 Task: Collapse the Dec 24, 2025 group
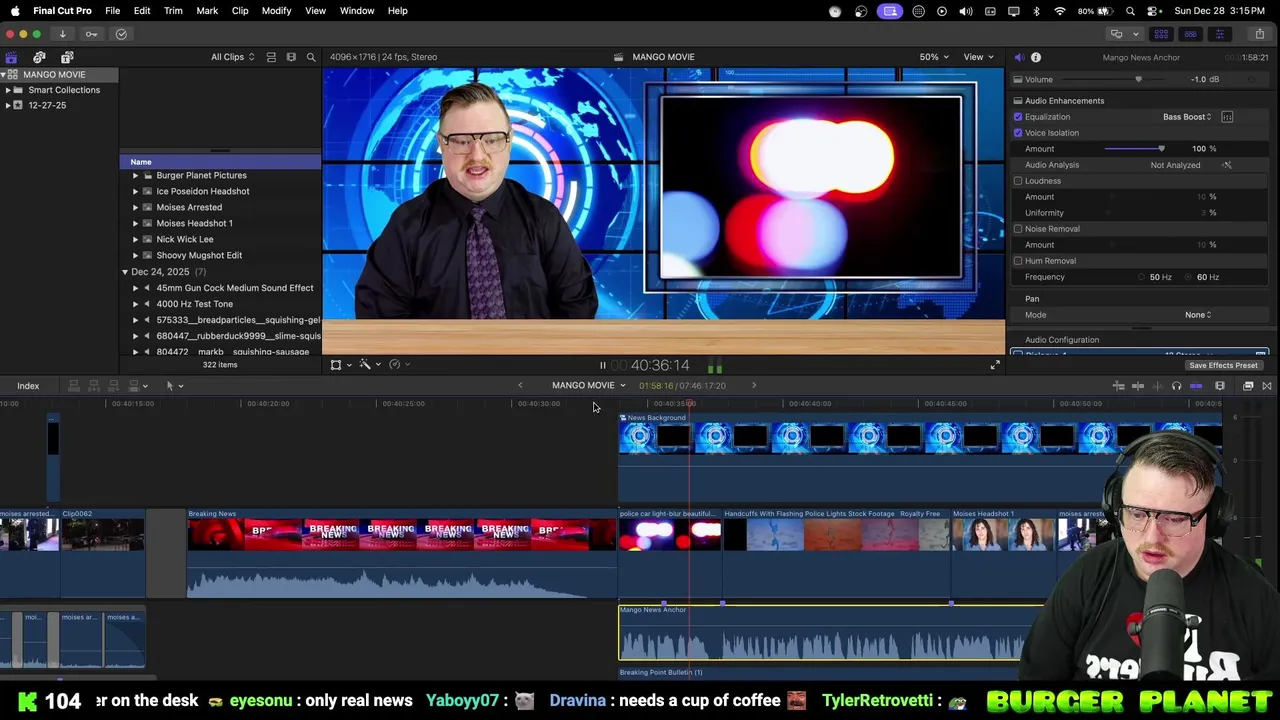pos(125,272)
